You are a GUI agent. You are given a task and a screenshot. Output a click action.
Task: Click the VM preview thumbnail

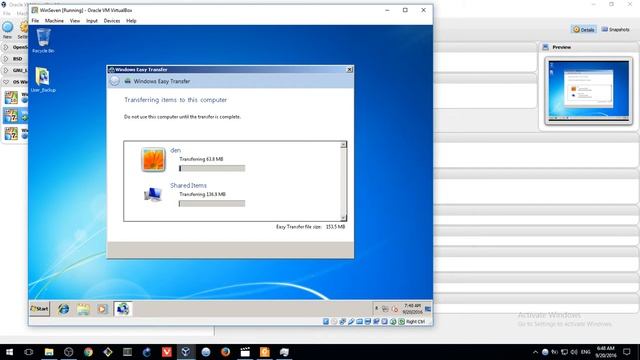click(x=588, y=91)
